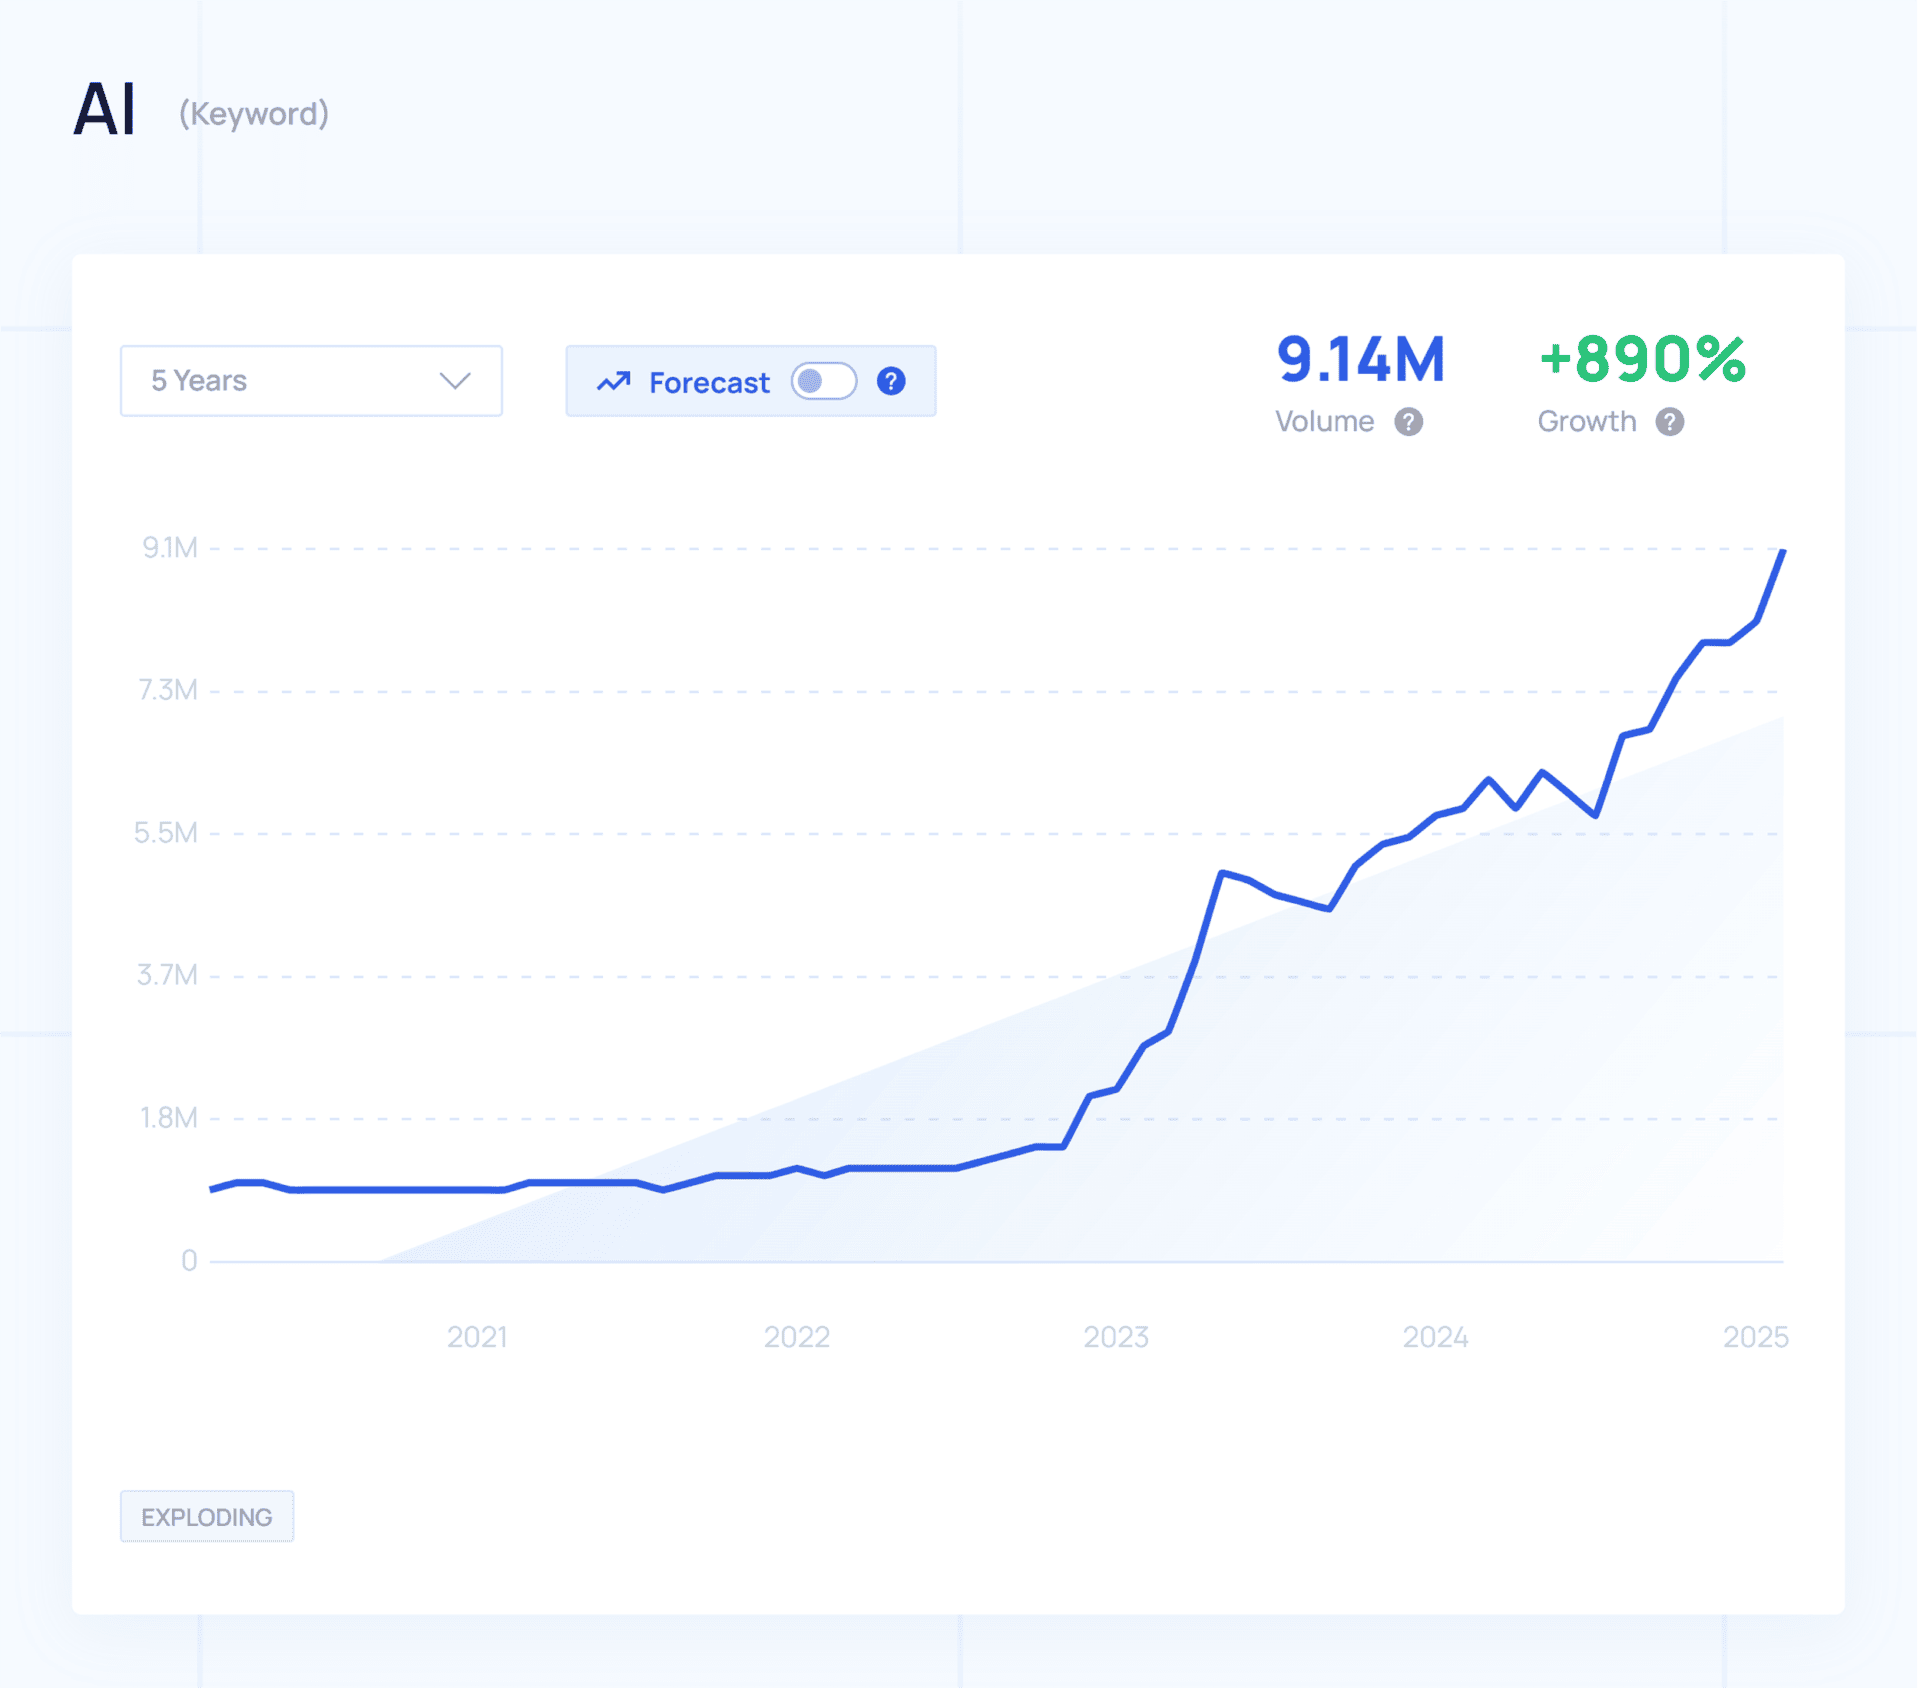Image resolution: width=1920 pixels, height=1688 pixels.
Task: Click the Volume help question mark icon
Action: click(x=1408, y=422)
